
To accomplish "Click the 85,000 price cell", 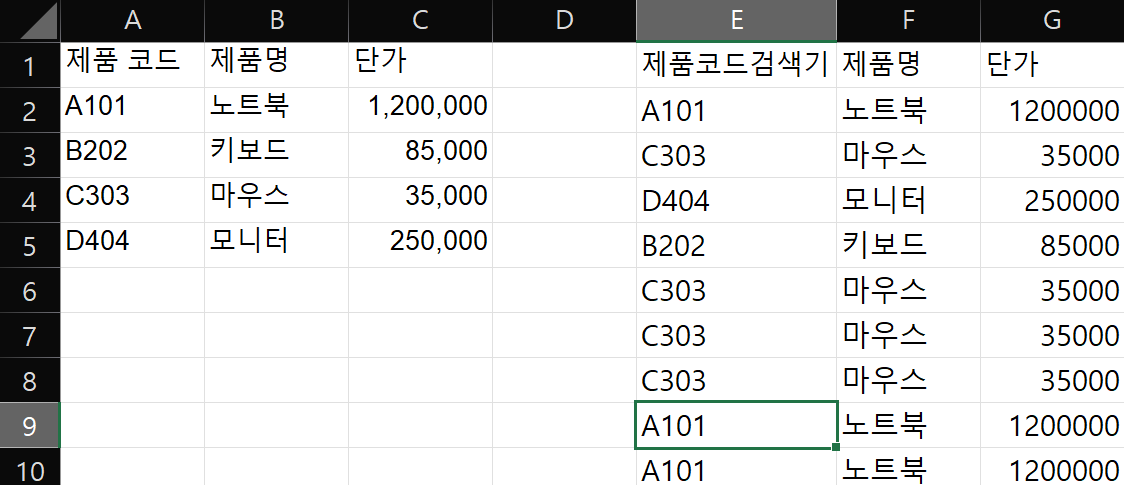I will click(421, 155).
